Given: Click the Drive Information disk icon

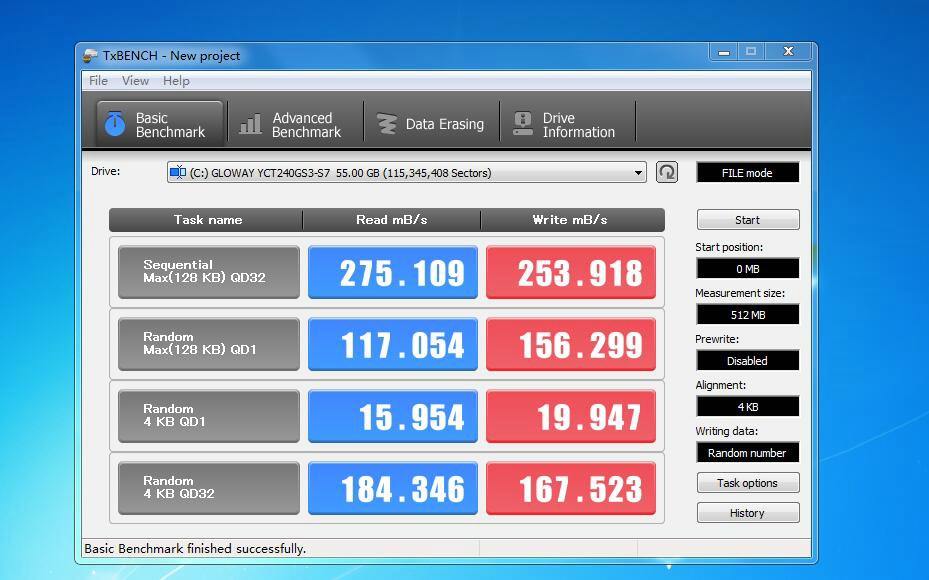Looking at the screenshot, I should pos(523,124).
